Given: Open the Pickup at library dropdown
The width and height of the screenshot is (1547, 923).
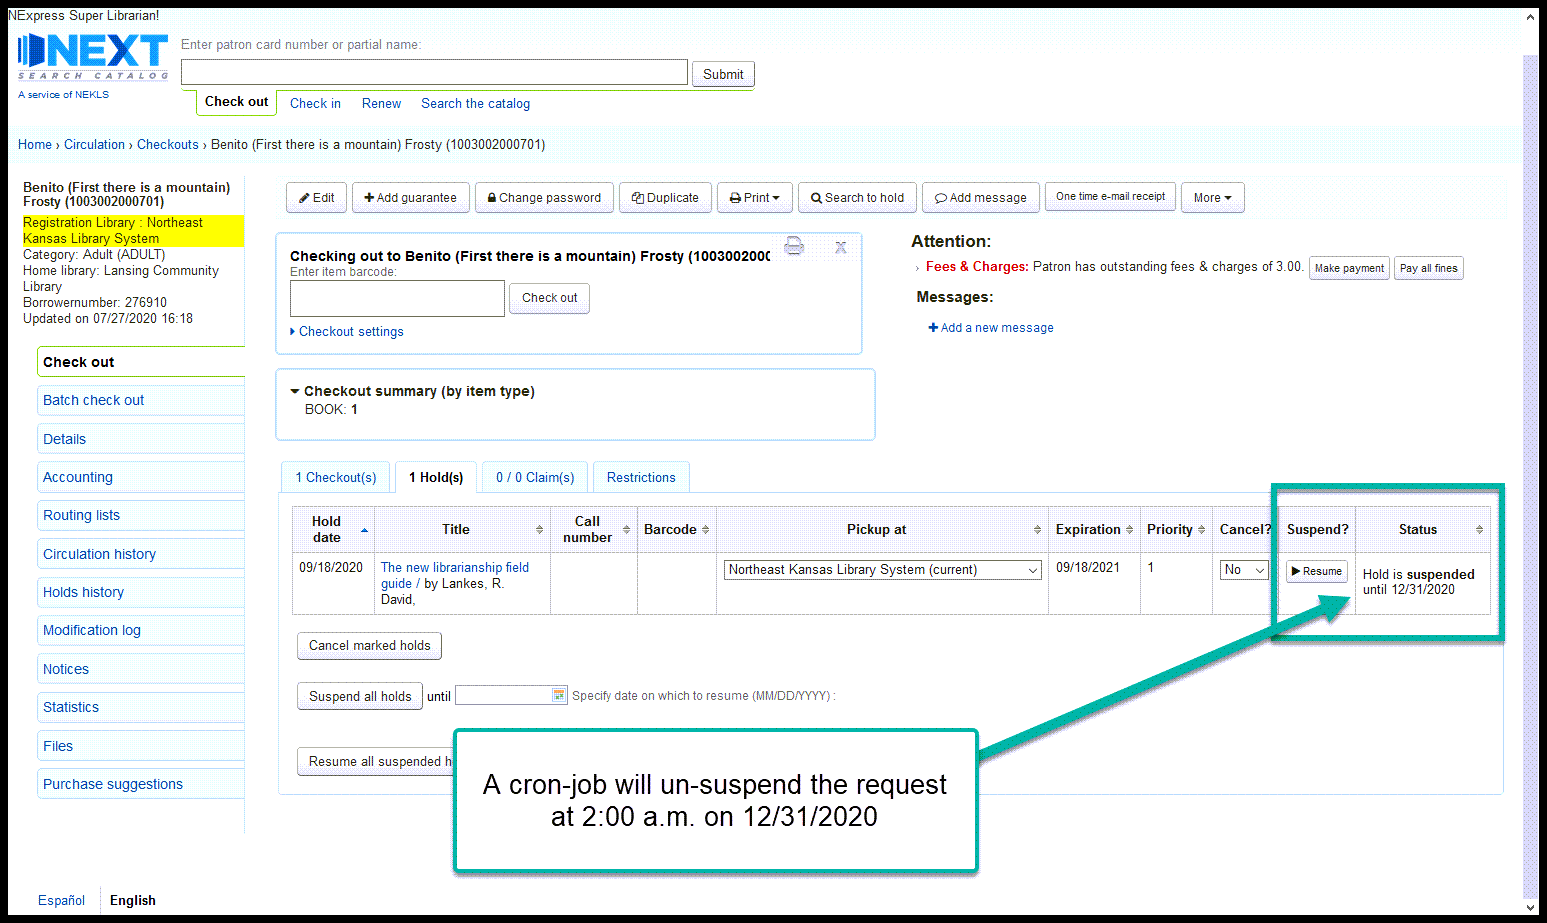Looking at the screenshot, I should point(883,570).
